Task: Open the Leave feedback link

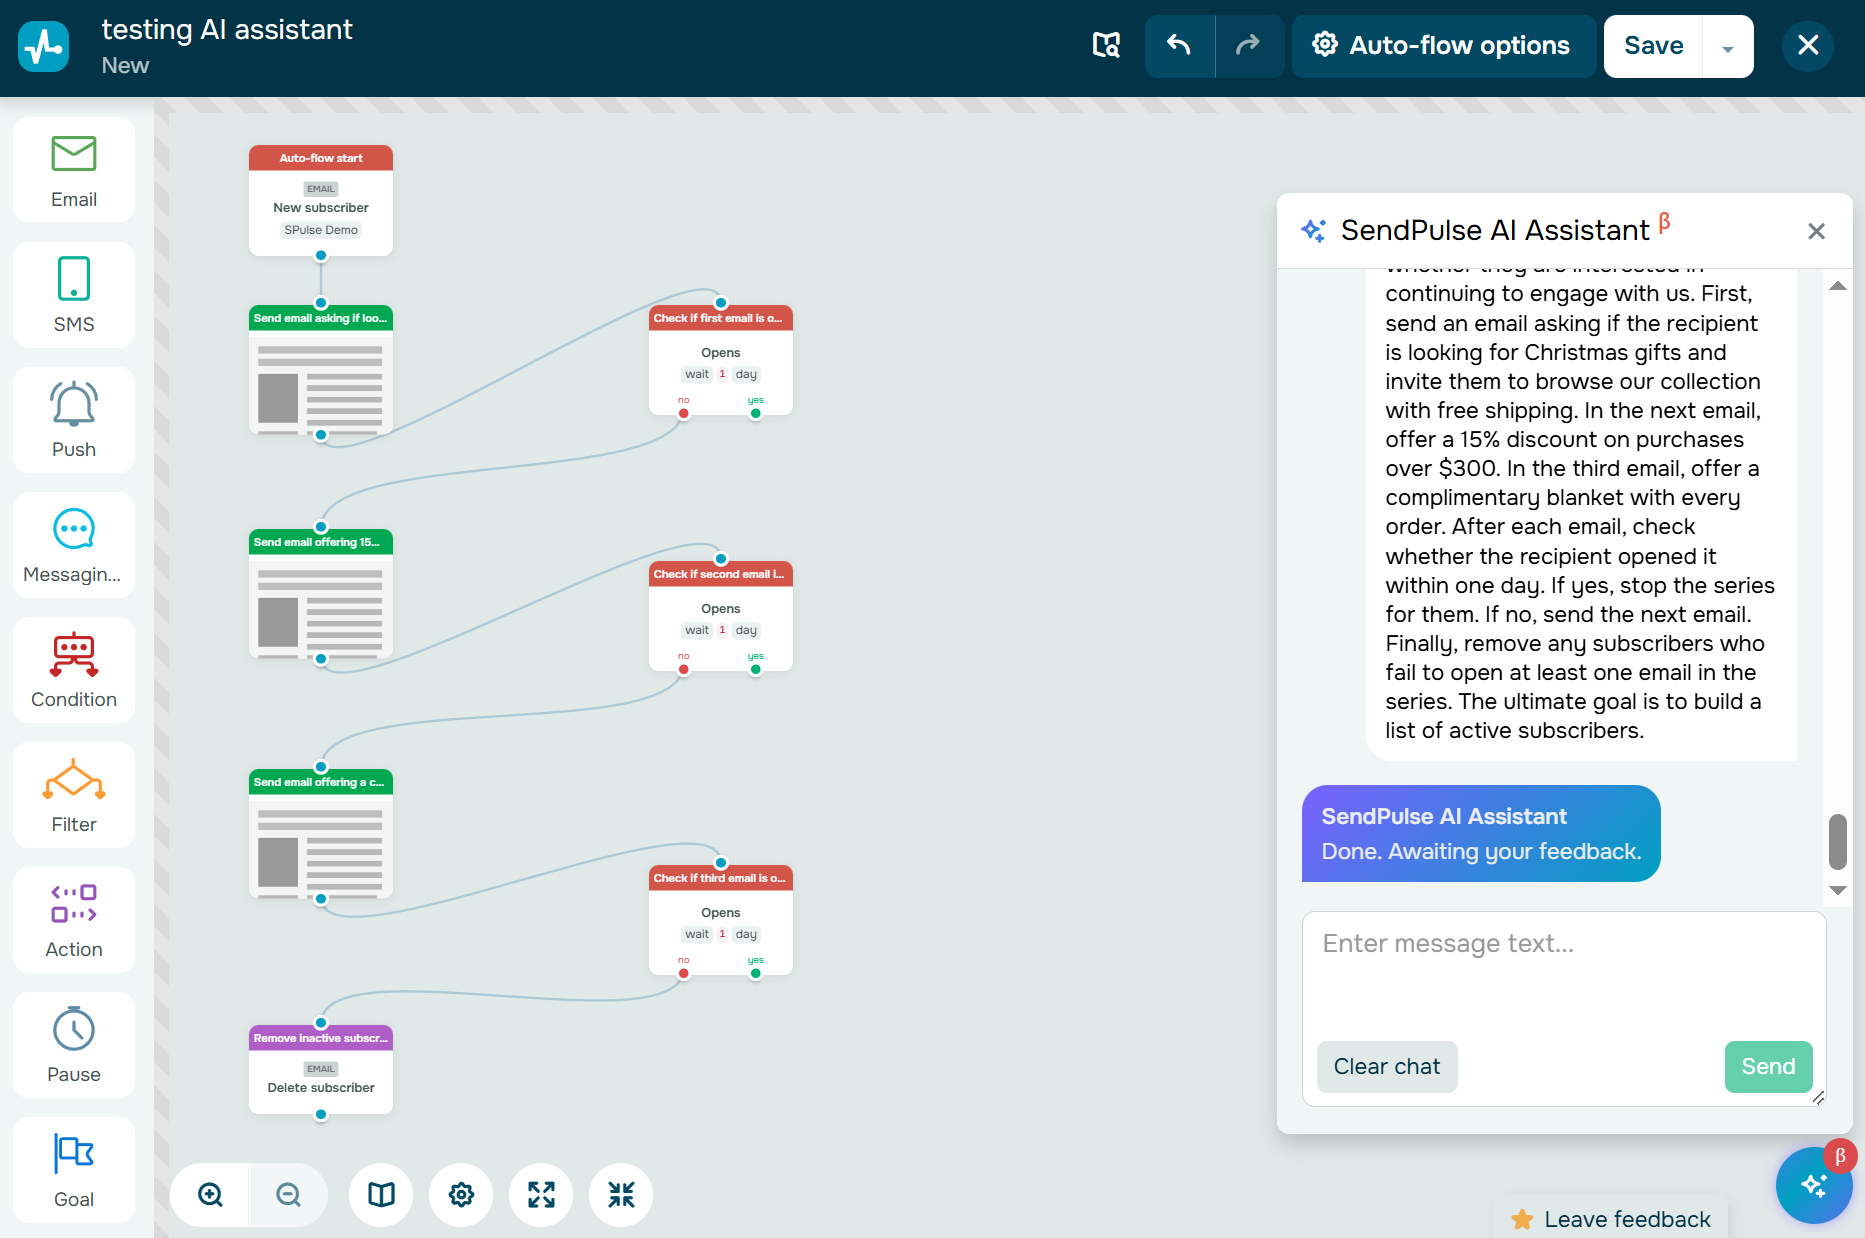Action: pos(1610,1218)
